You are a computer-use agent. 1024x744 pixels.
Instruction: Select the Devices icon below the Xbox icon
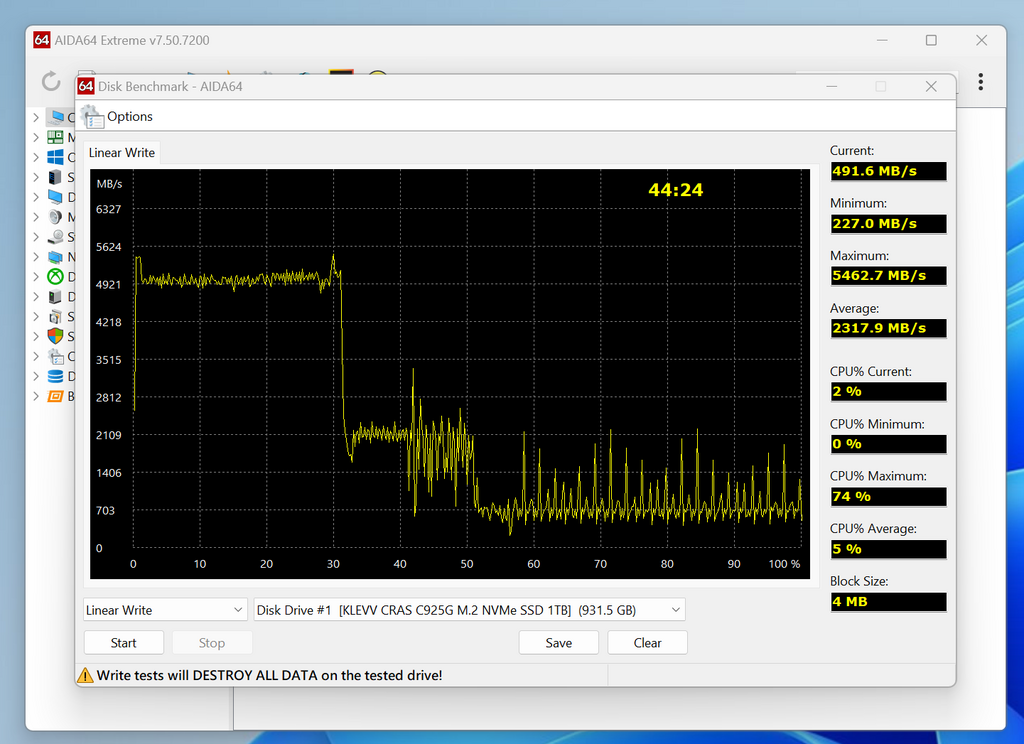click(x=56, y=297)
